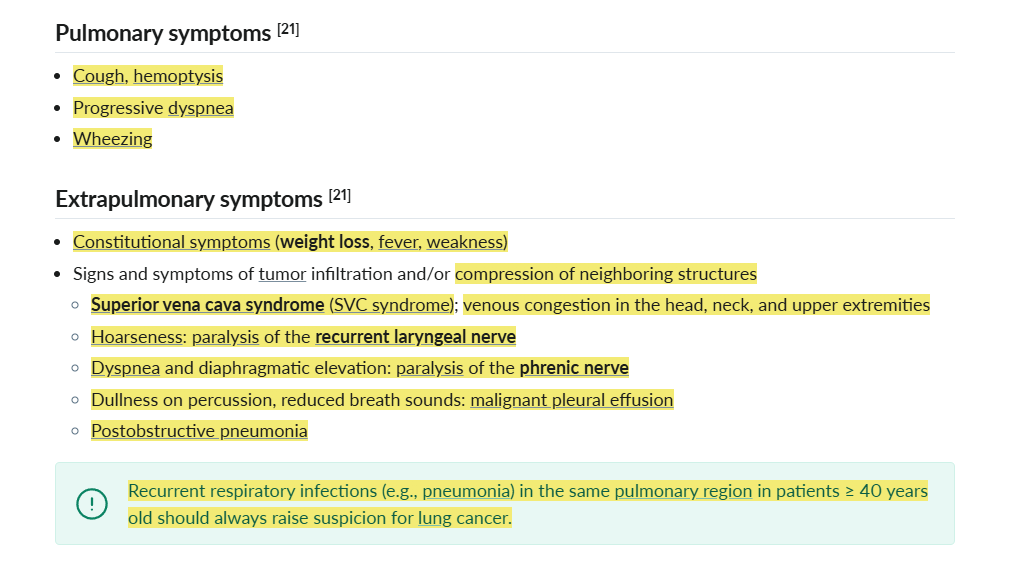The width and height of the screenshot is (1030, 580).
Task: Follow the dyspnea link under Progressive
Action: coord(200,108)
